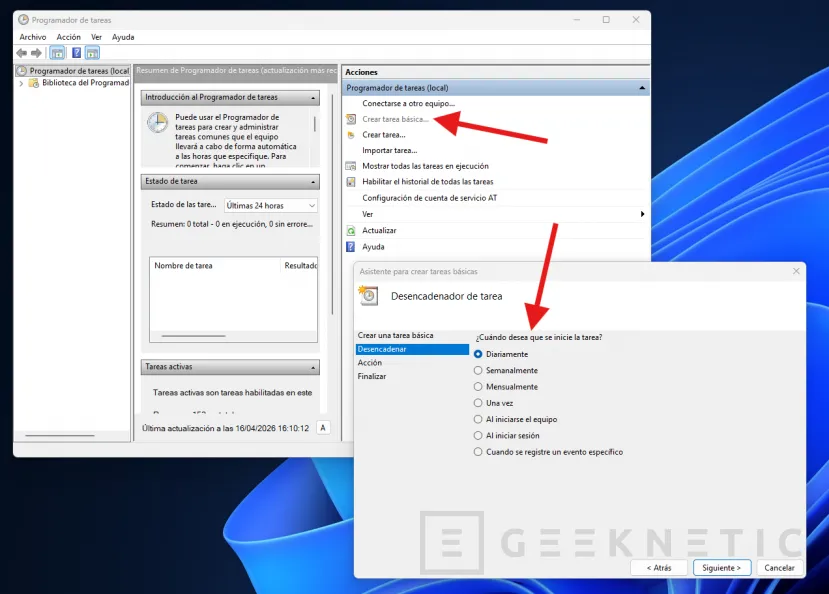Click the Forward arrow toolbar icon
The height and width of the screenshot is (594, 829).
[36, 53]
